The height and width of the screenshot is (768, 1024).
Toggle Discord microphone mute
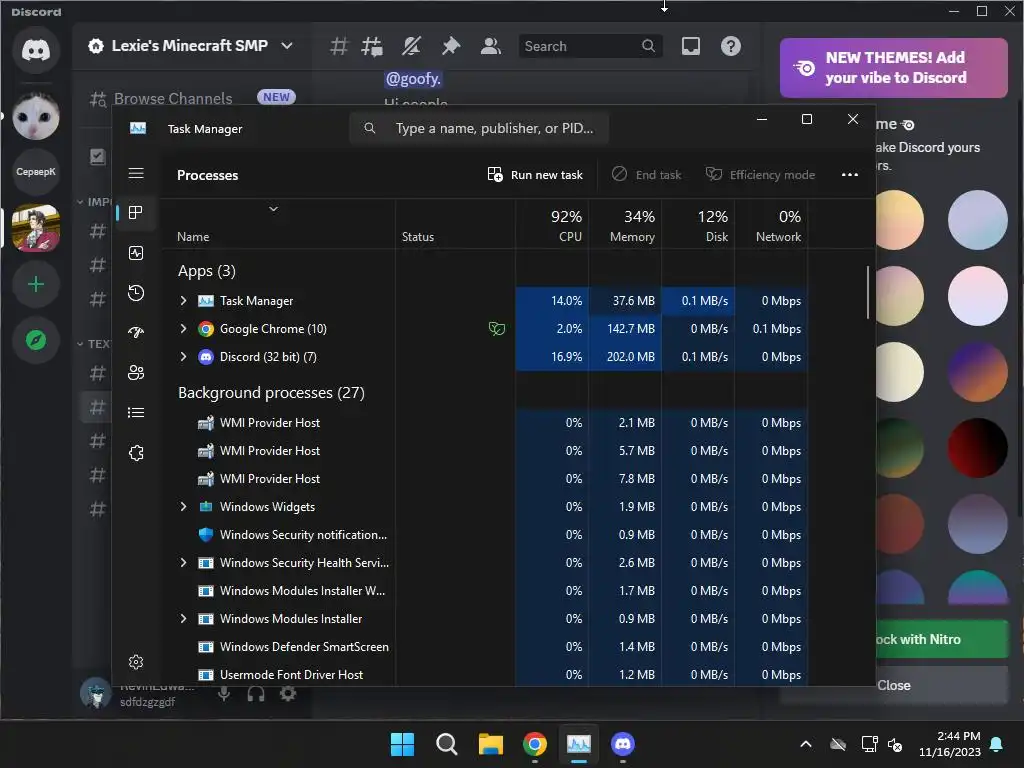[224, 693]
